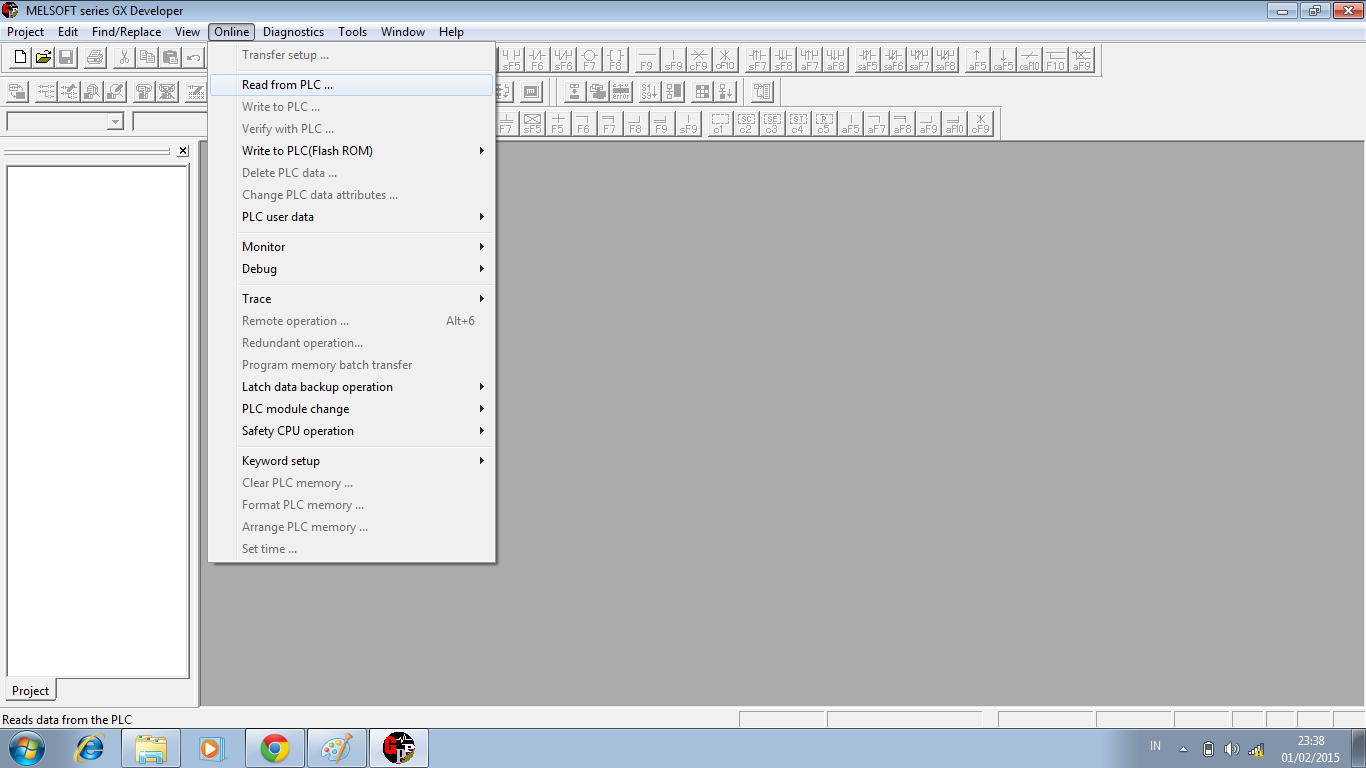Image resolution: width=1366 pixels, height=768 pixels.
Task: Launch Internet Explorer from the taskbar
Action: (x=90, y=748)
